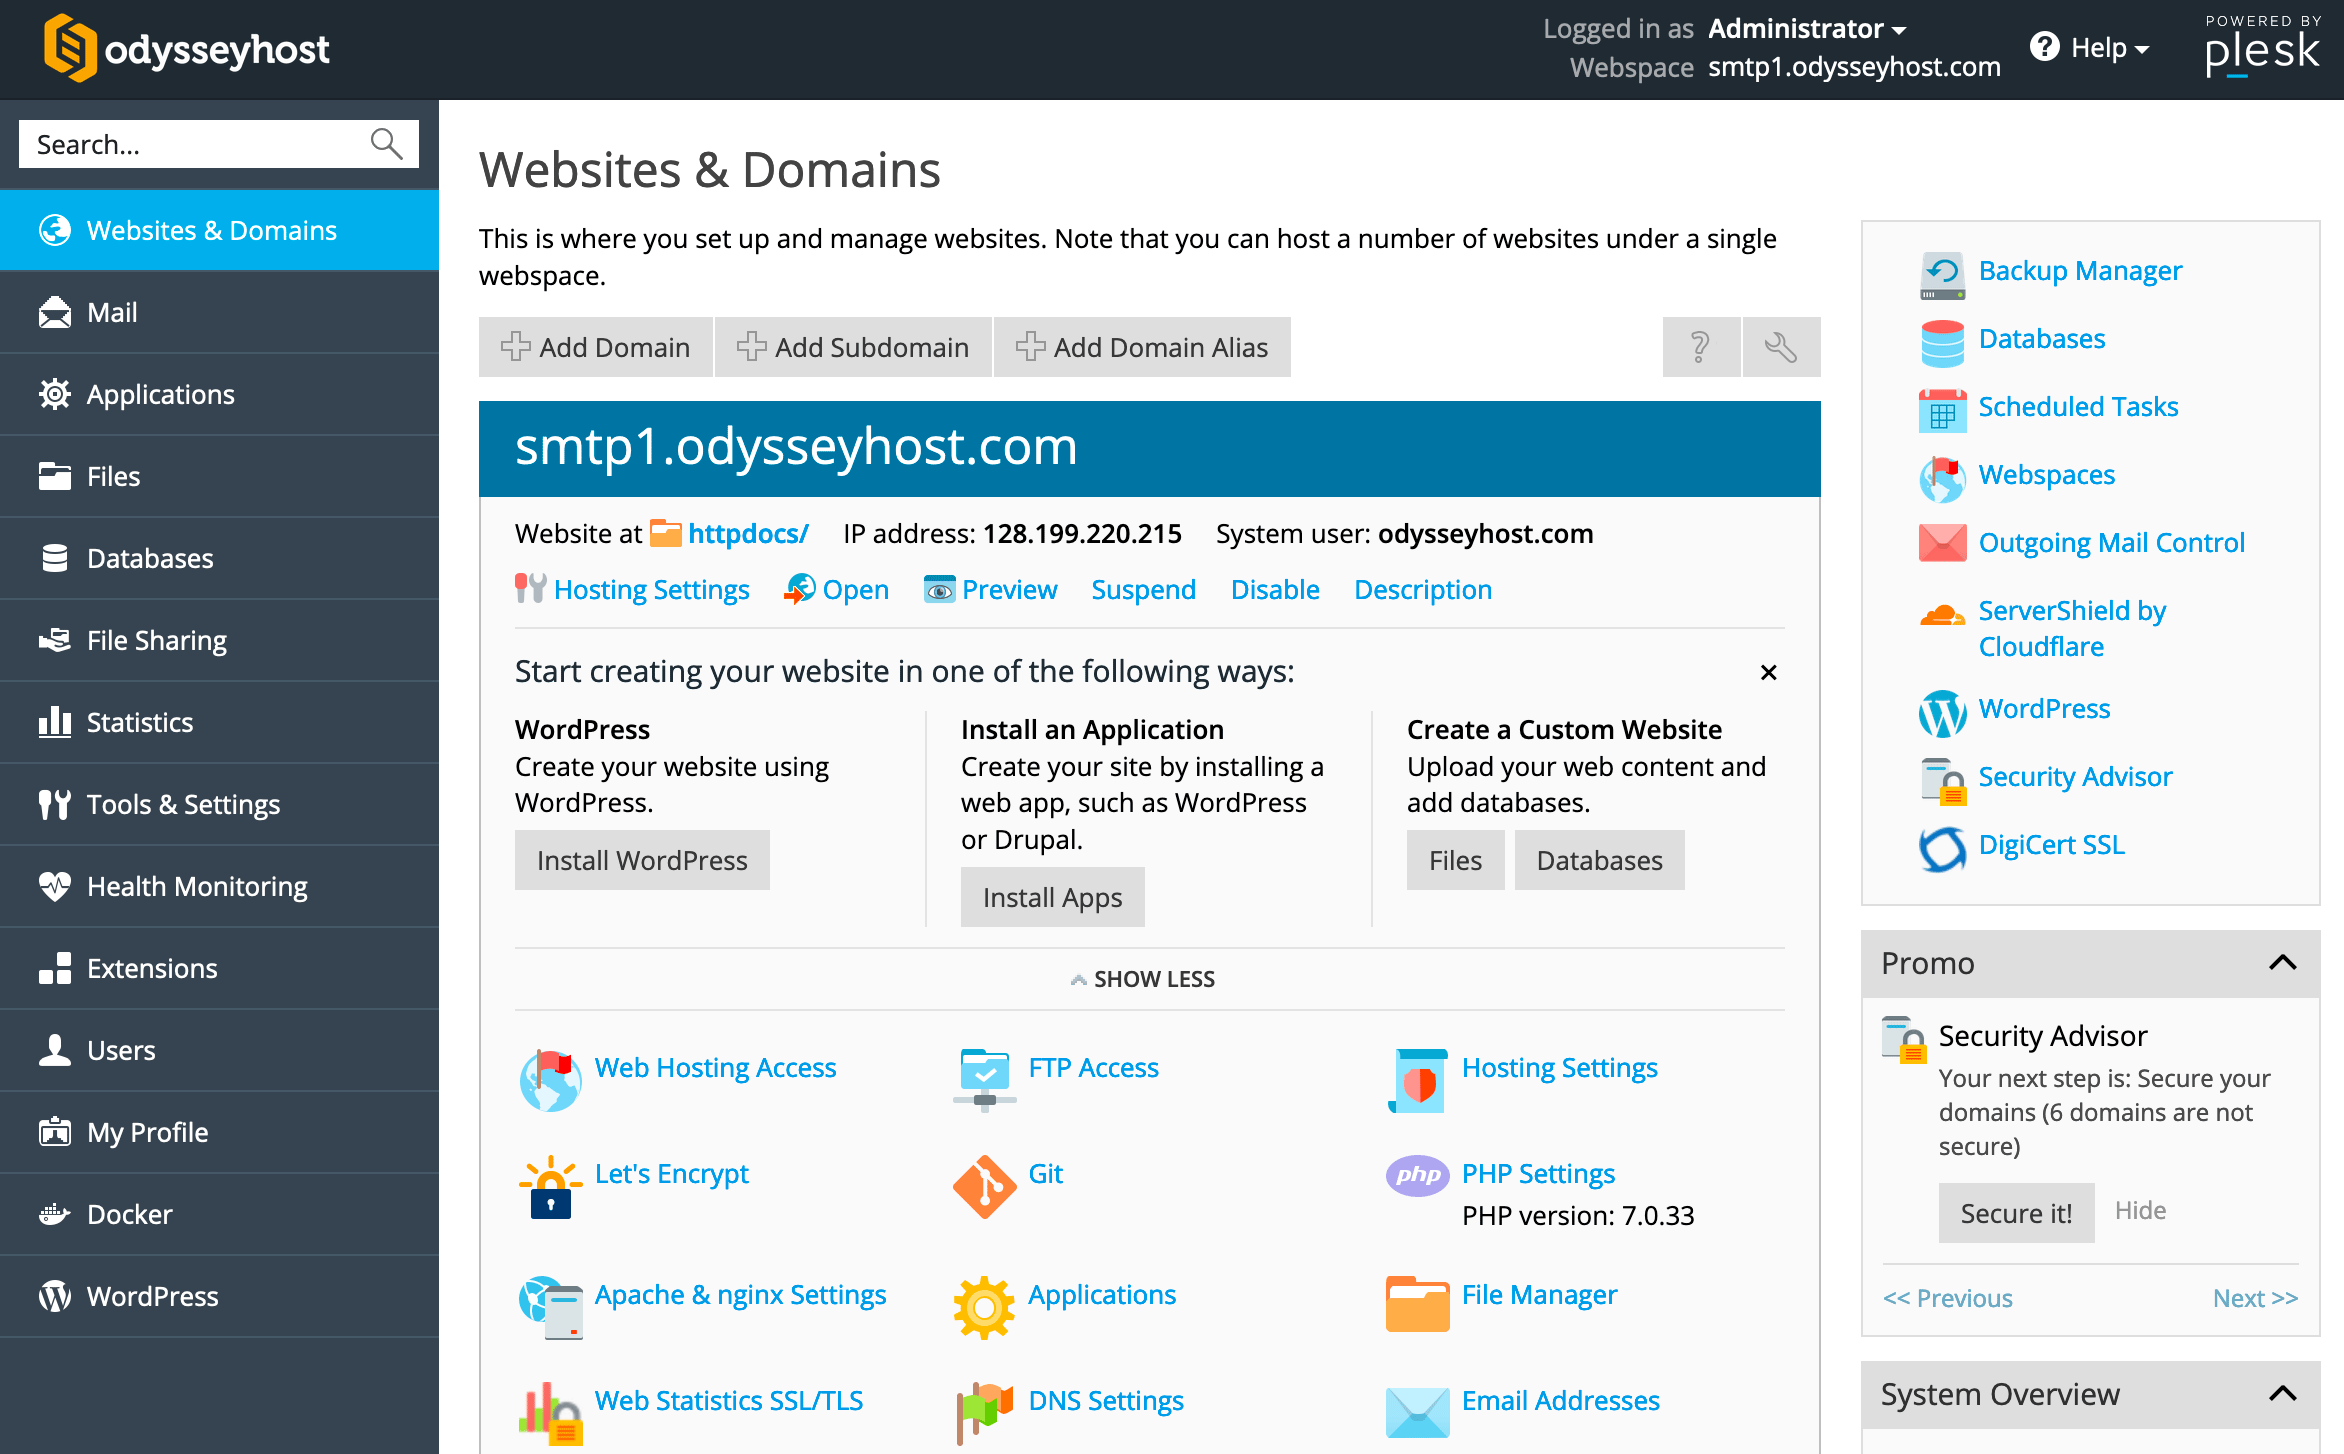Collapse the System Overview panel

point(2283,1394)
